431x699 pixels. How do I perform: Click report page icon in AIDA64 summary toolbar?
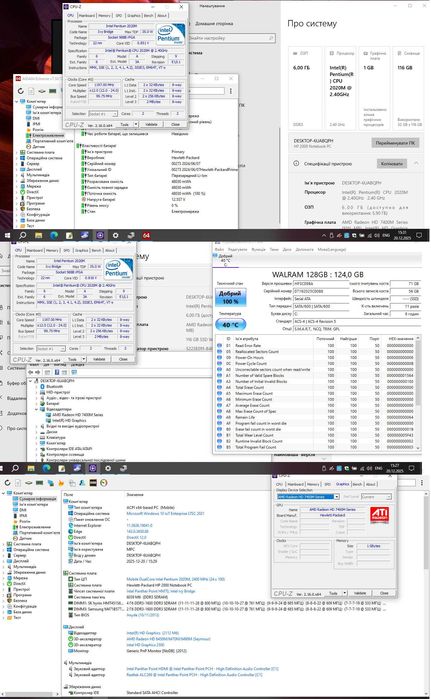coord(18,483)
